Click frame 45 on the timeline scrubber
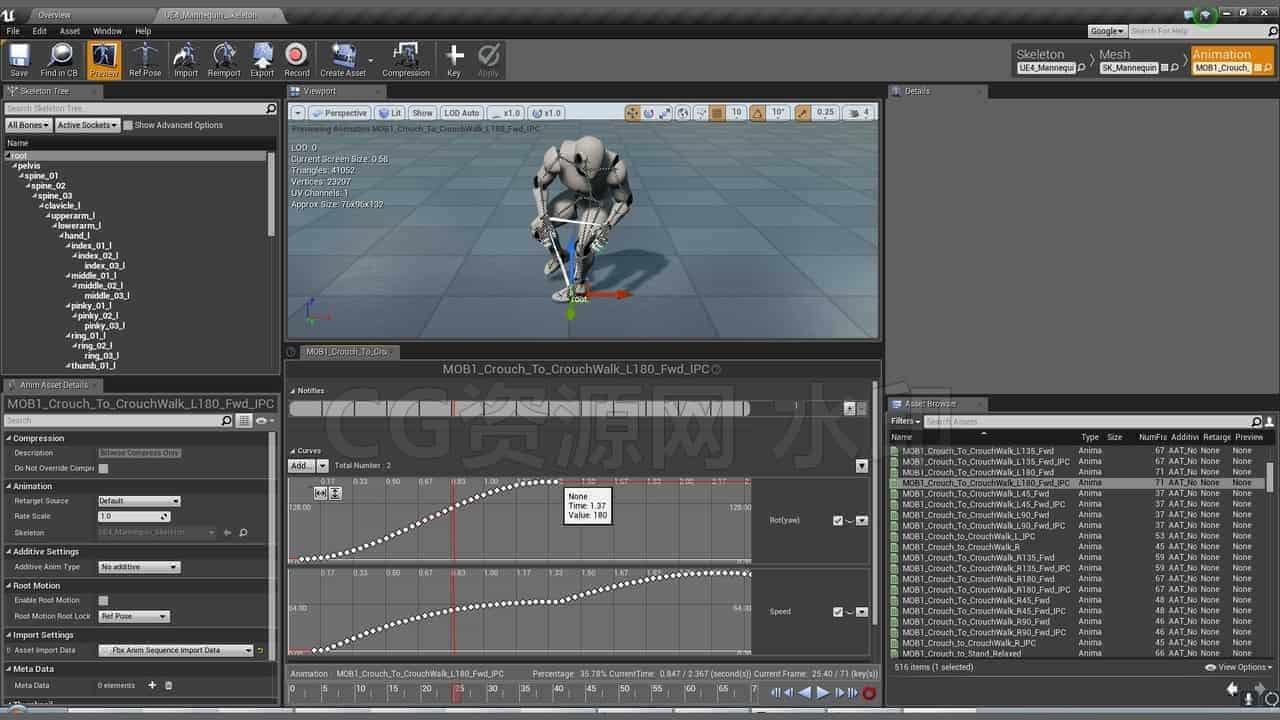This screenshot has height=720, width=1280. (x=591, y=690)
